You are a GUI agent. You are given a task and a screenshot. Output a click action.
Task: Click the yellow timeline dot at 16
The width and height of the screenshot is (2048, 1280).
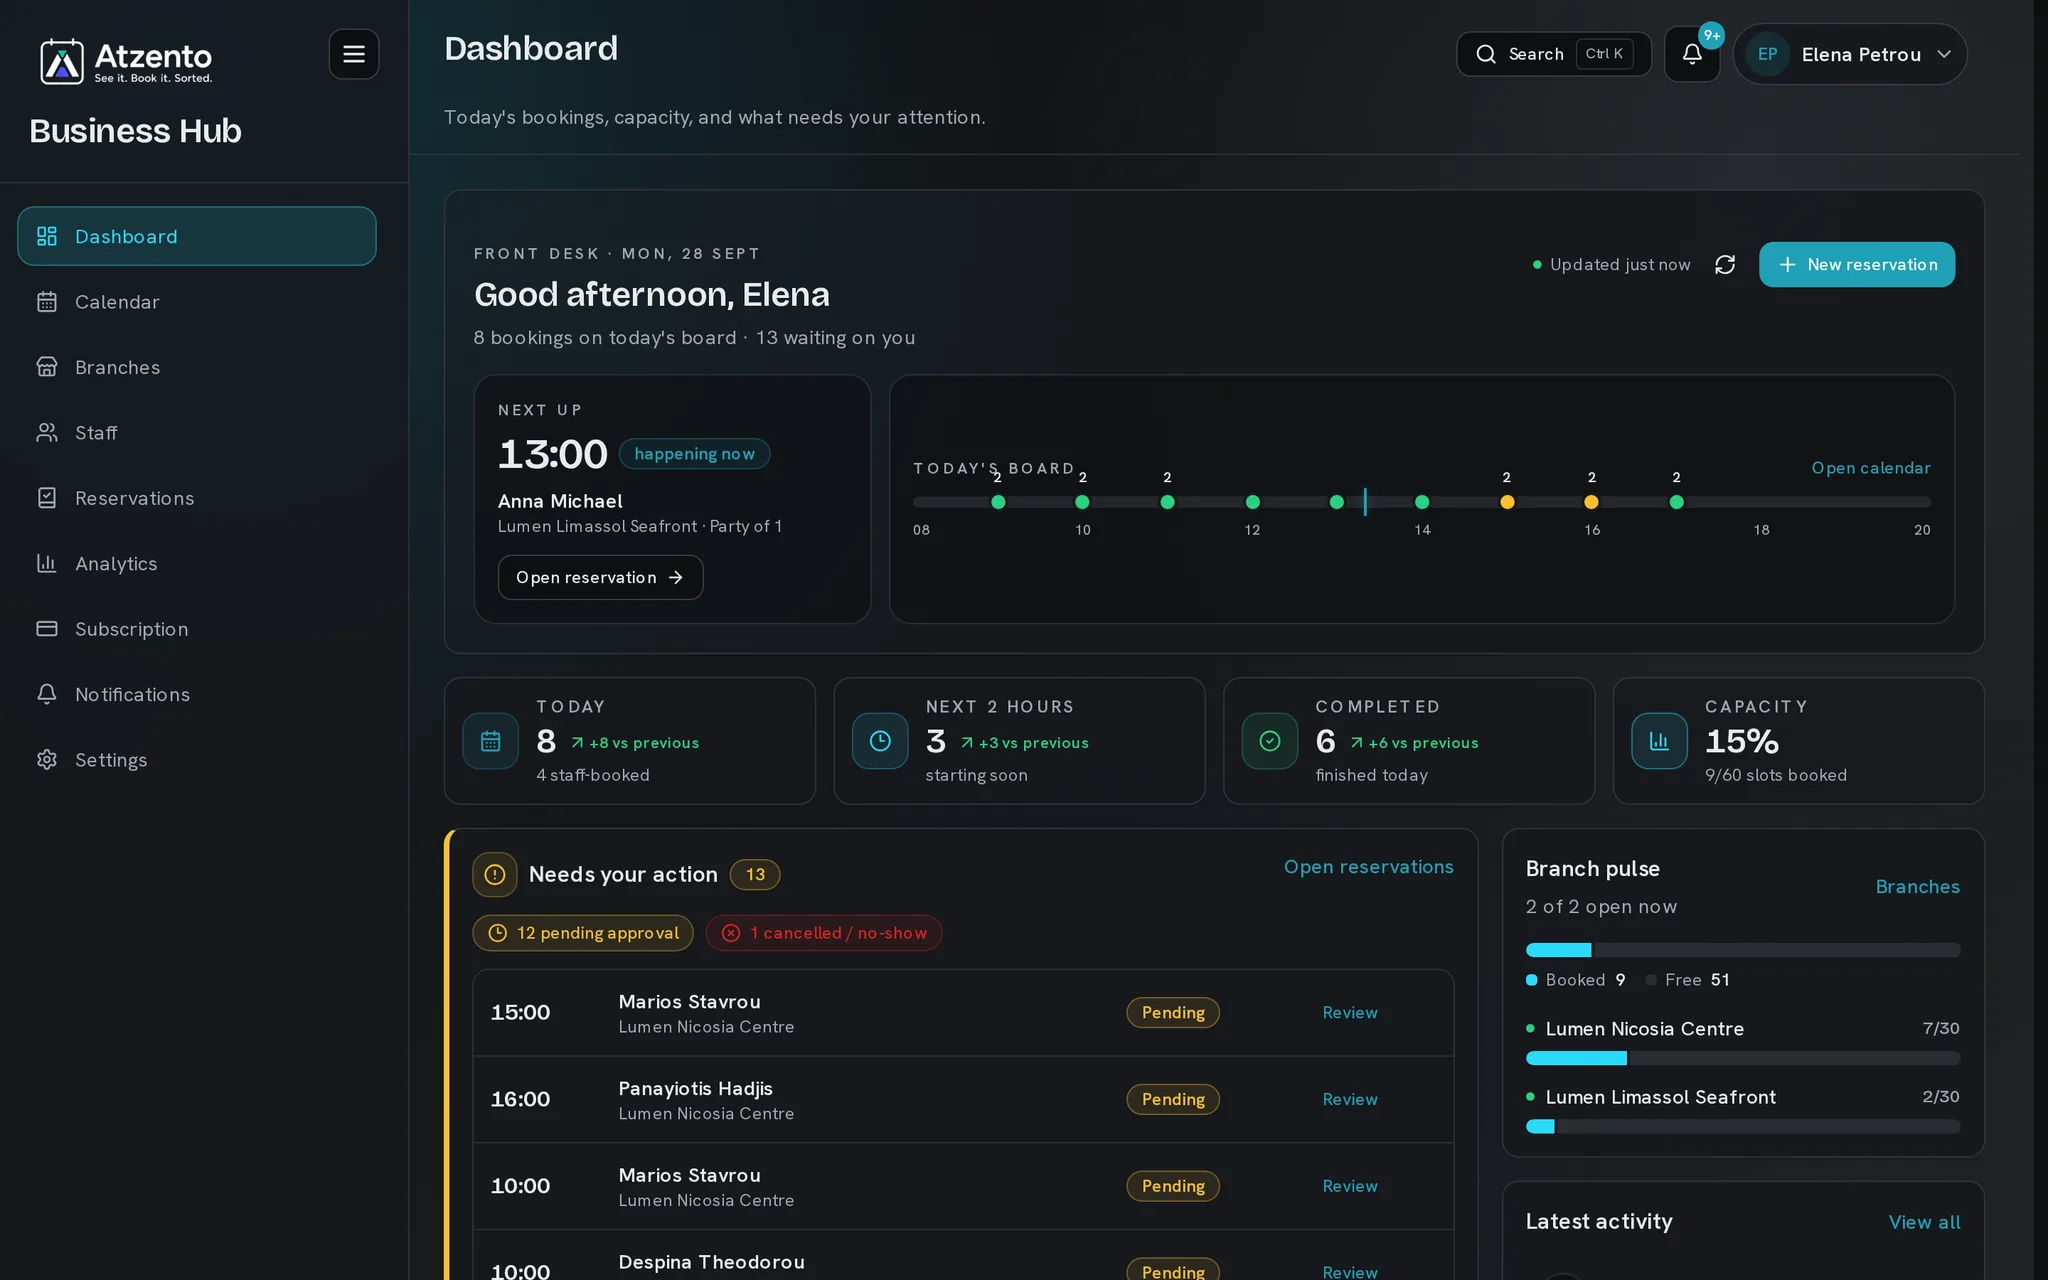click(x=1591, y=502)
